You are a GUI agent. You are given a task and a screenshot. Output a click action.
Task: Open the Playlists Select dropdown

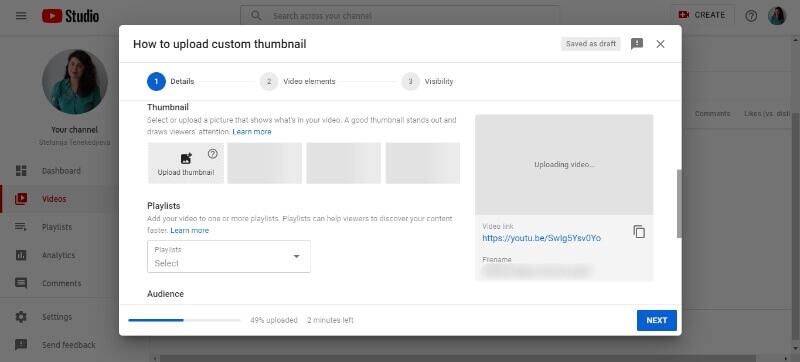229,256
